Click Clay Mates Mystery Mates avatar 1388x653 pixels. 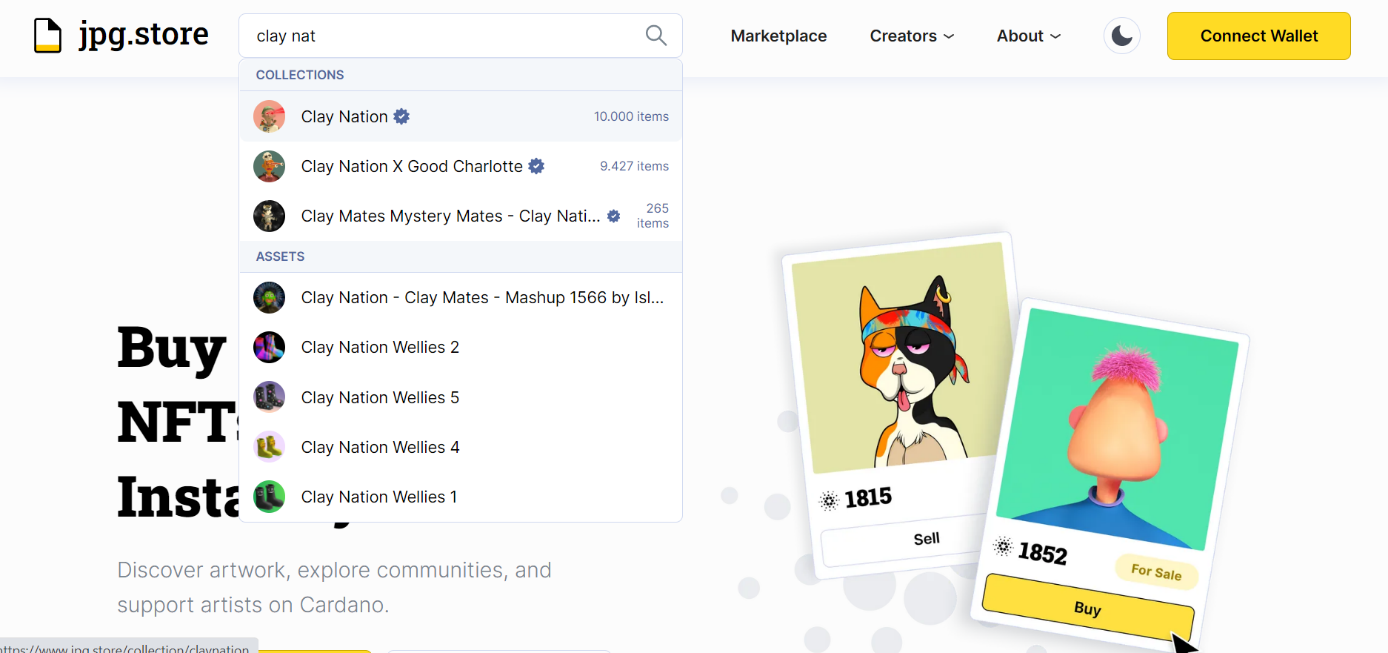pyautogui.click(x=269, y=216)
